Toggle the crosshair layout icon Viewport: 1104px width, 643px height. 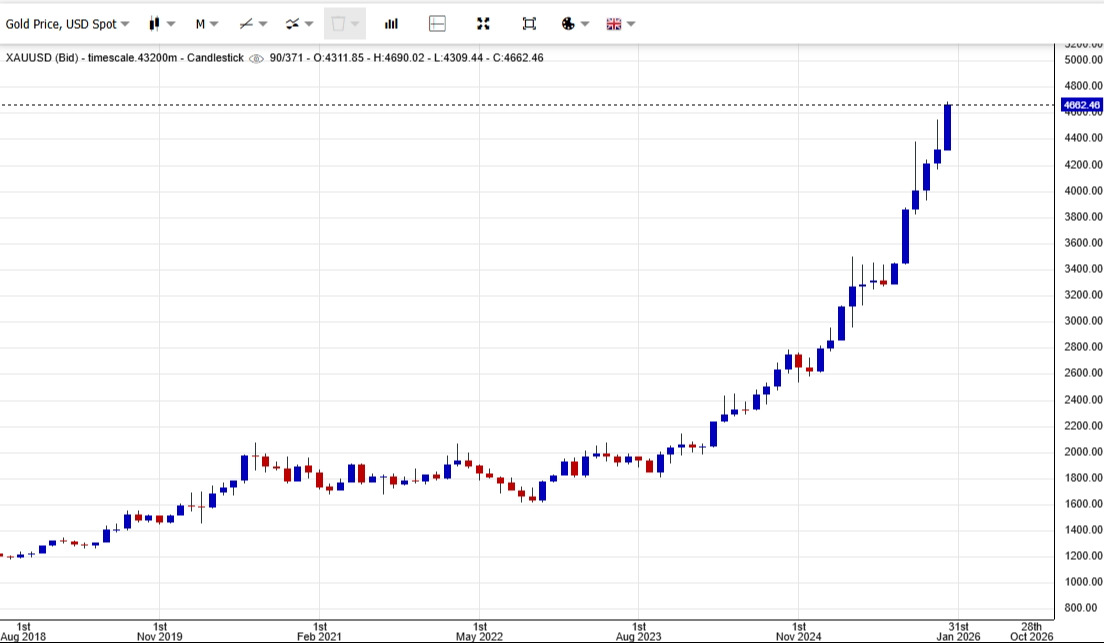437,23
